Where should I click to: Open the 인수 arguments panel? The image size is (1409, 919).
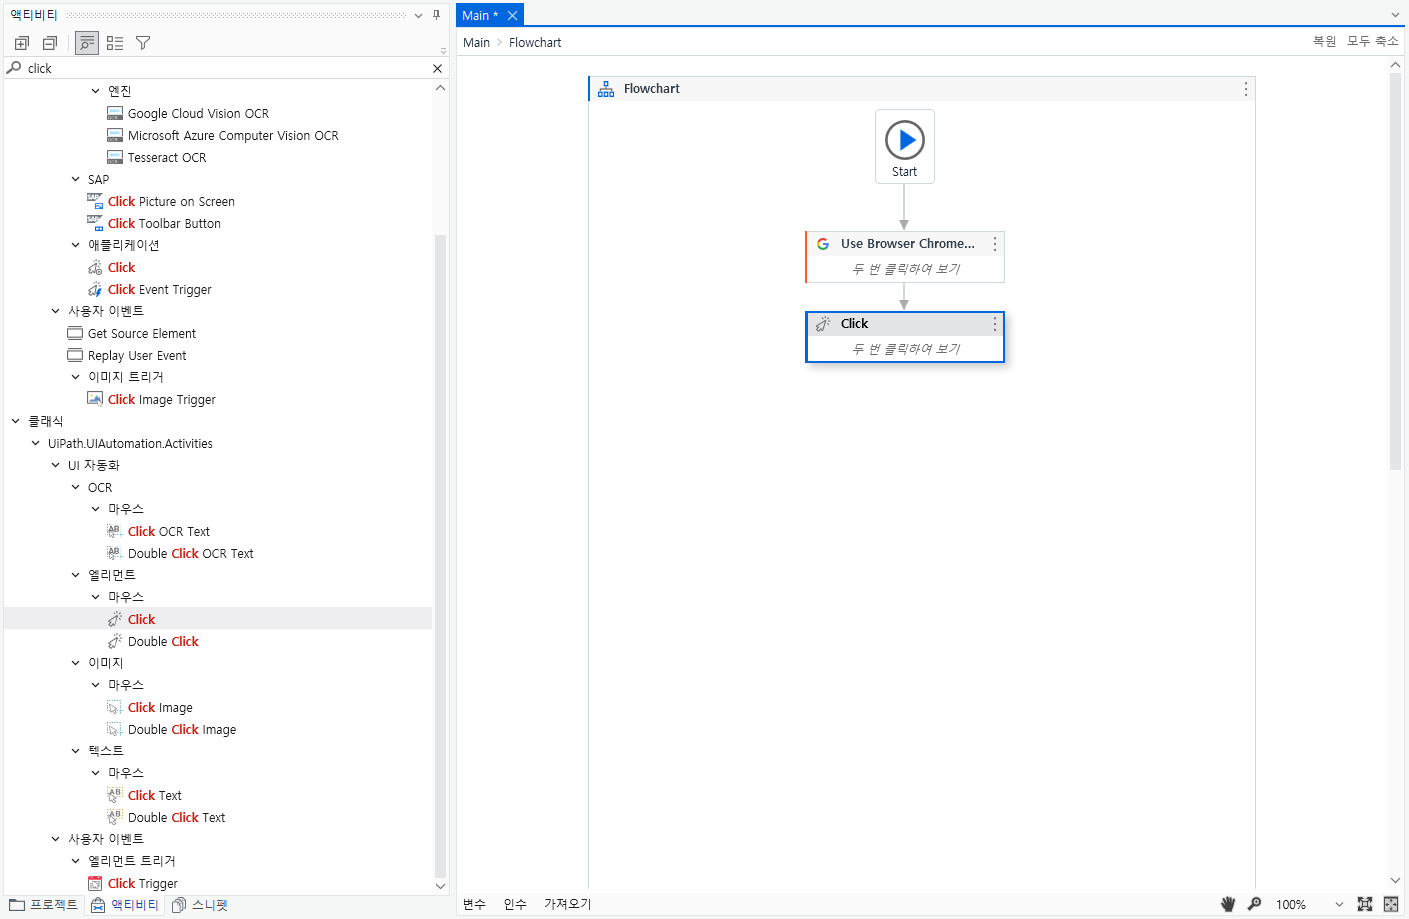(x=515, y=904)
